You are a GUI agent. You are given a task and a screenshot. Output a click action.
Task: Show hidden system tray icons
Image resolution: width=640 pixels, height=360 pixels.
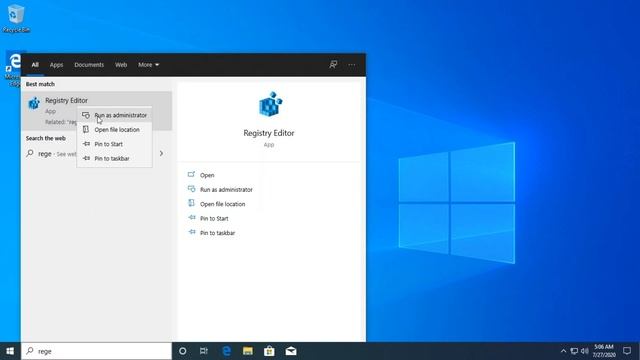563,351
